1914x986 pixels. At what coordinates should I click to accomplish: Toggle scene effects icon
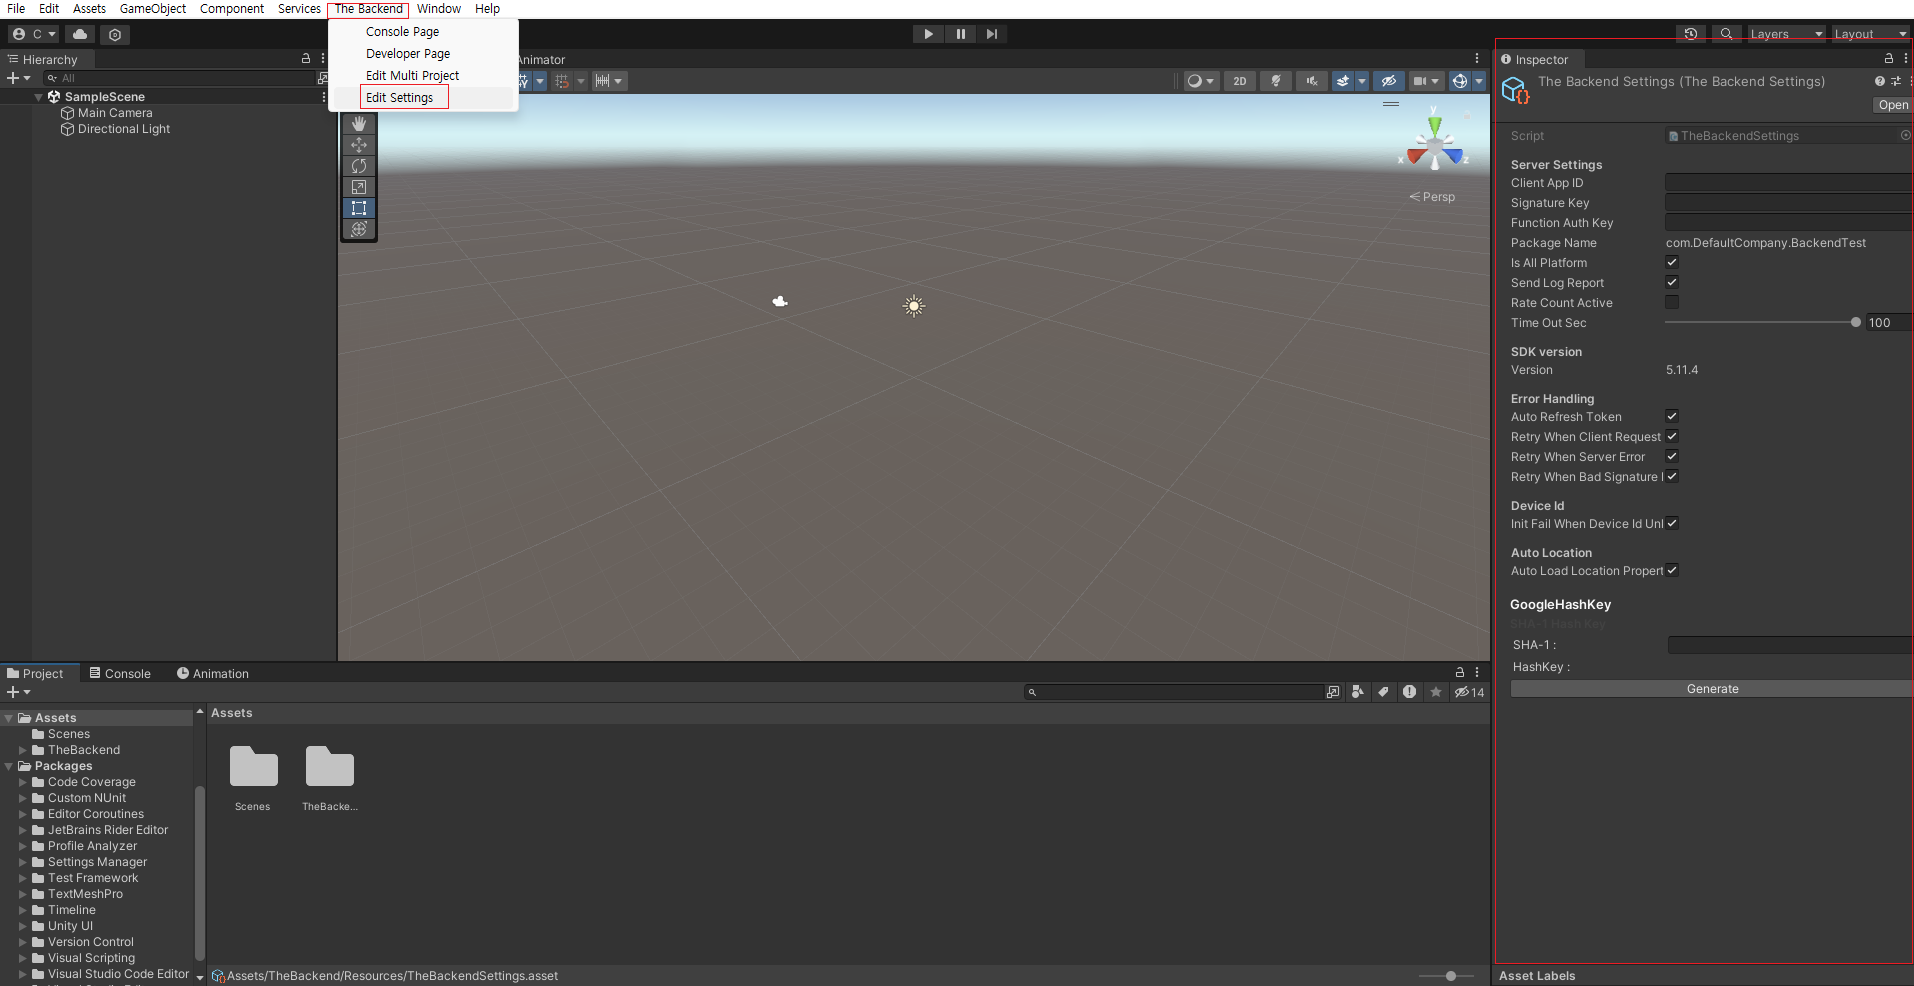[x=1343, y=81]
